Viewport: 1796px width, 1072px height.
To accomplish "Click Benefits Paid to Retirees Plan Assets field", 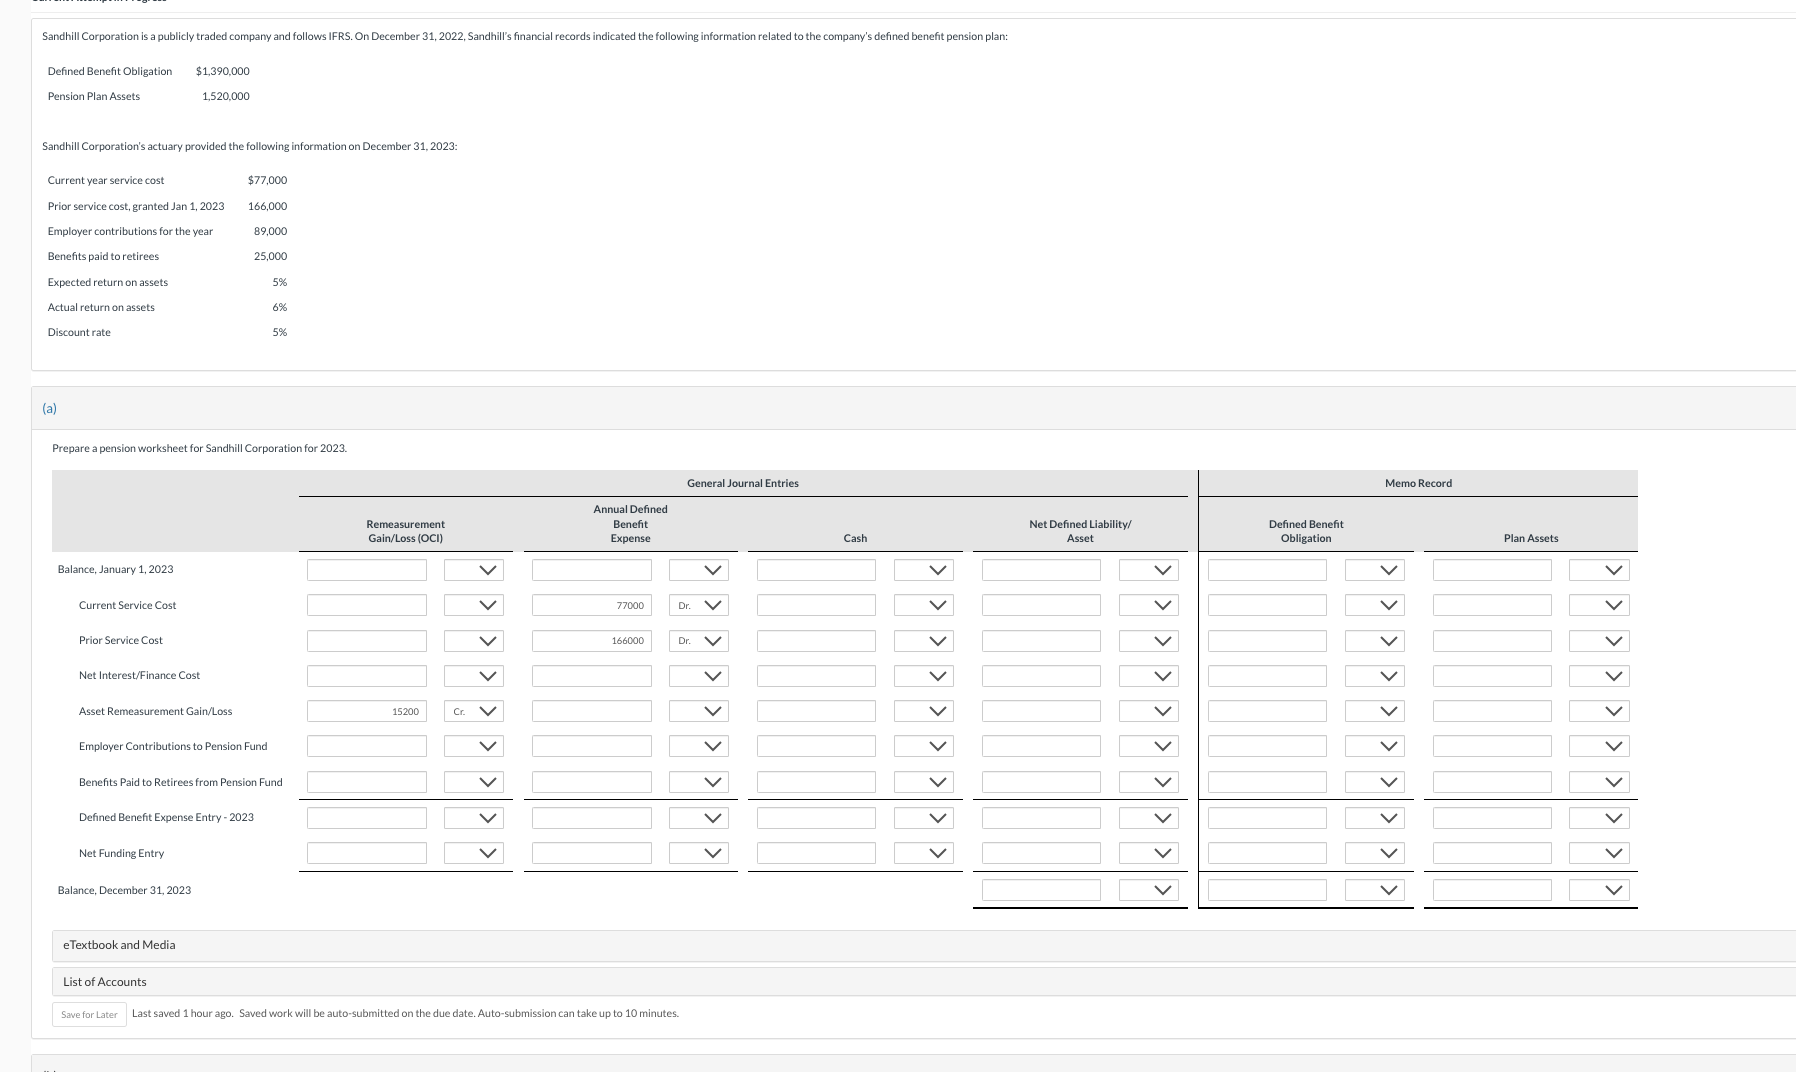I will 1493,782.
